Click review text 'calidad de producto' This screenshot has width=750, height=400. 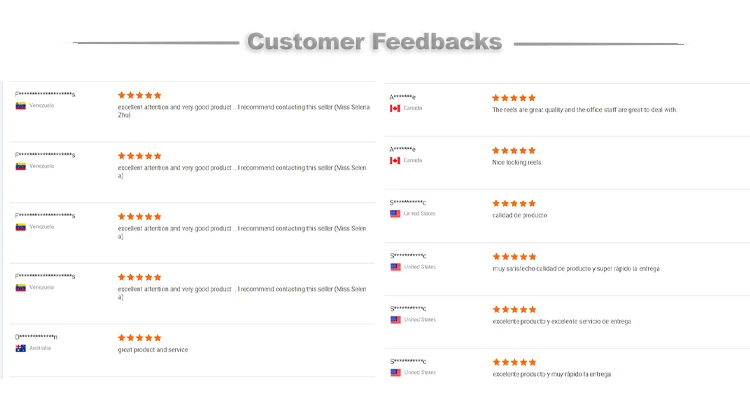point(519,216)
